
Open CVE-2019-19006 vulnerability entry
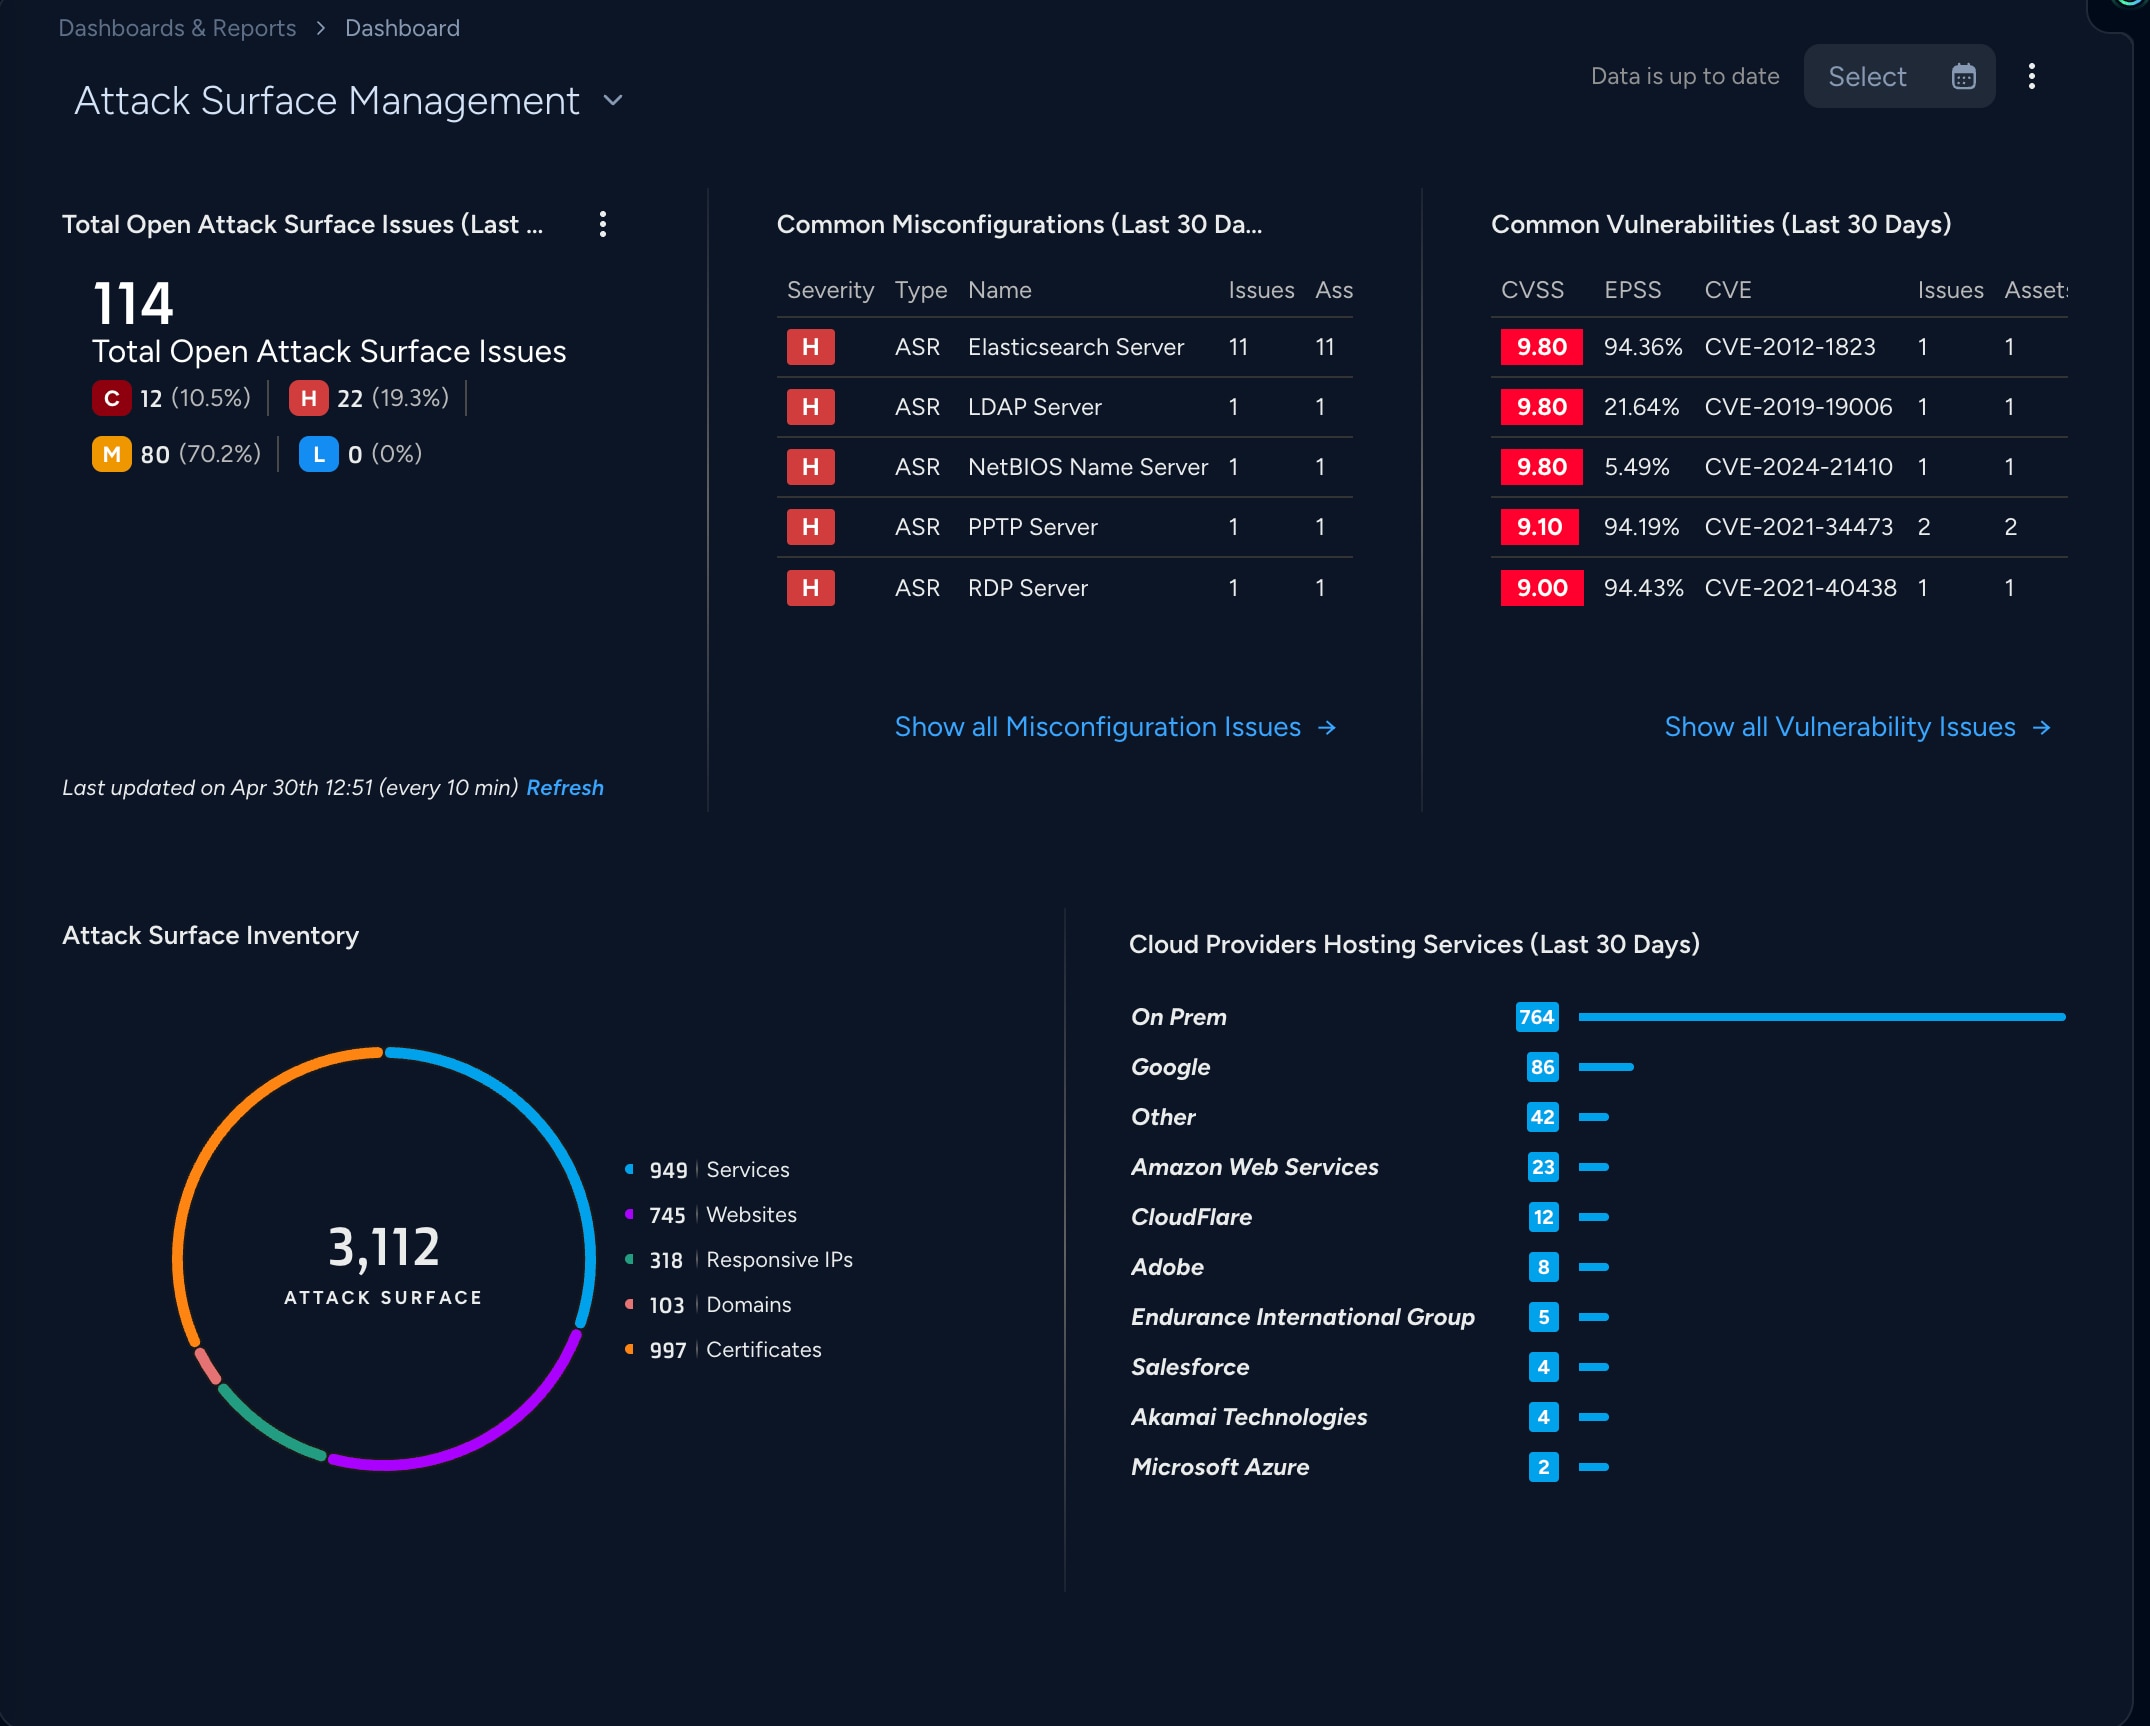(x=1779, y=407)
